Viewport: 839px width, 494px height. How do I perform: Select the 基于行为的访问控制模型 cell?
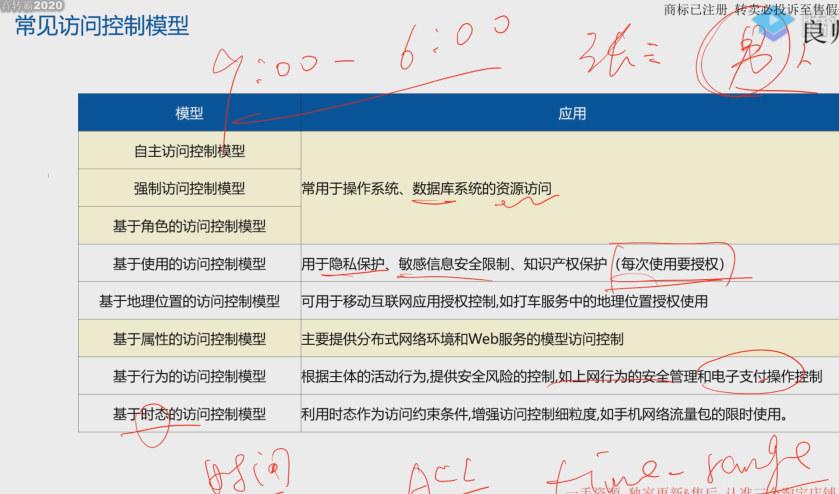[189, 376]
